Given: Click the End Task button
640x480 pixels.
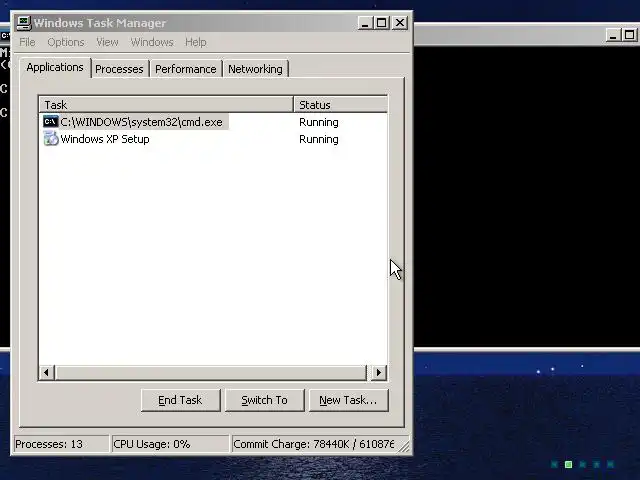Looking at the screenshot, I should click(180, 400).
